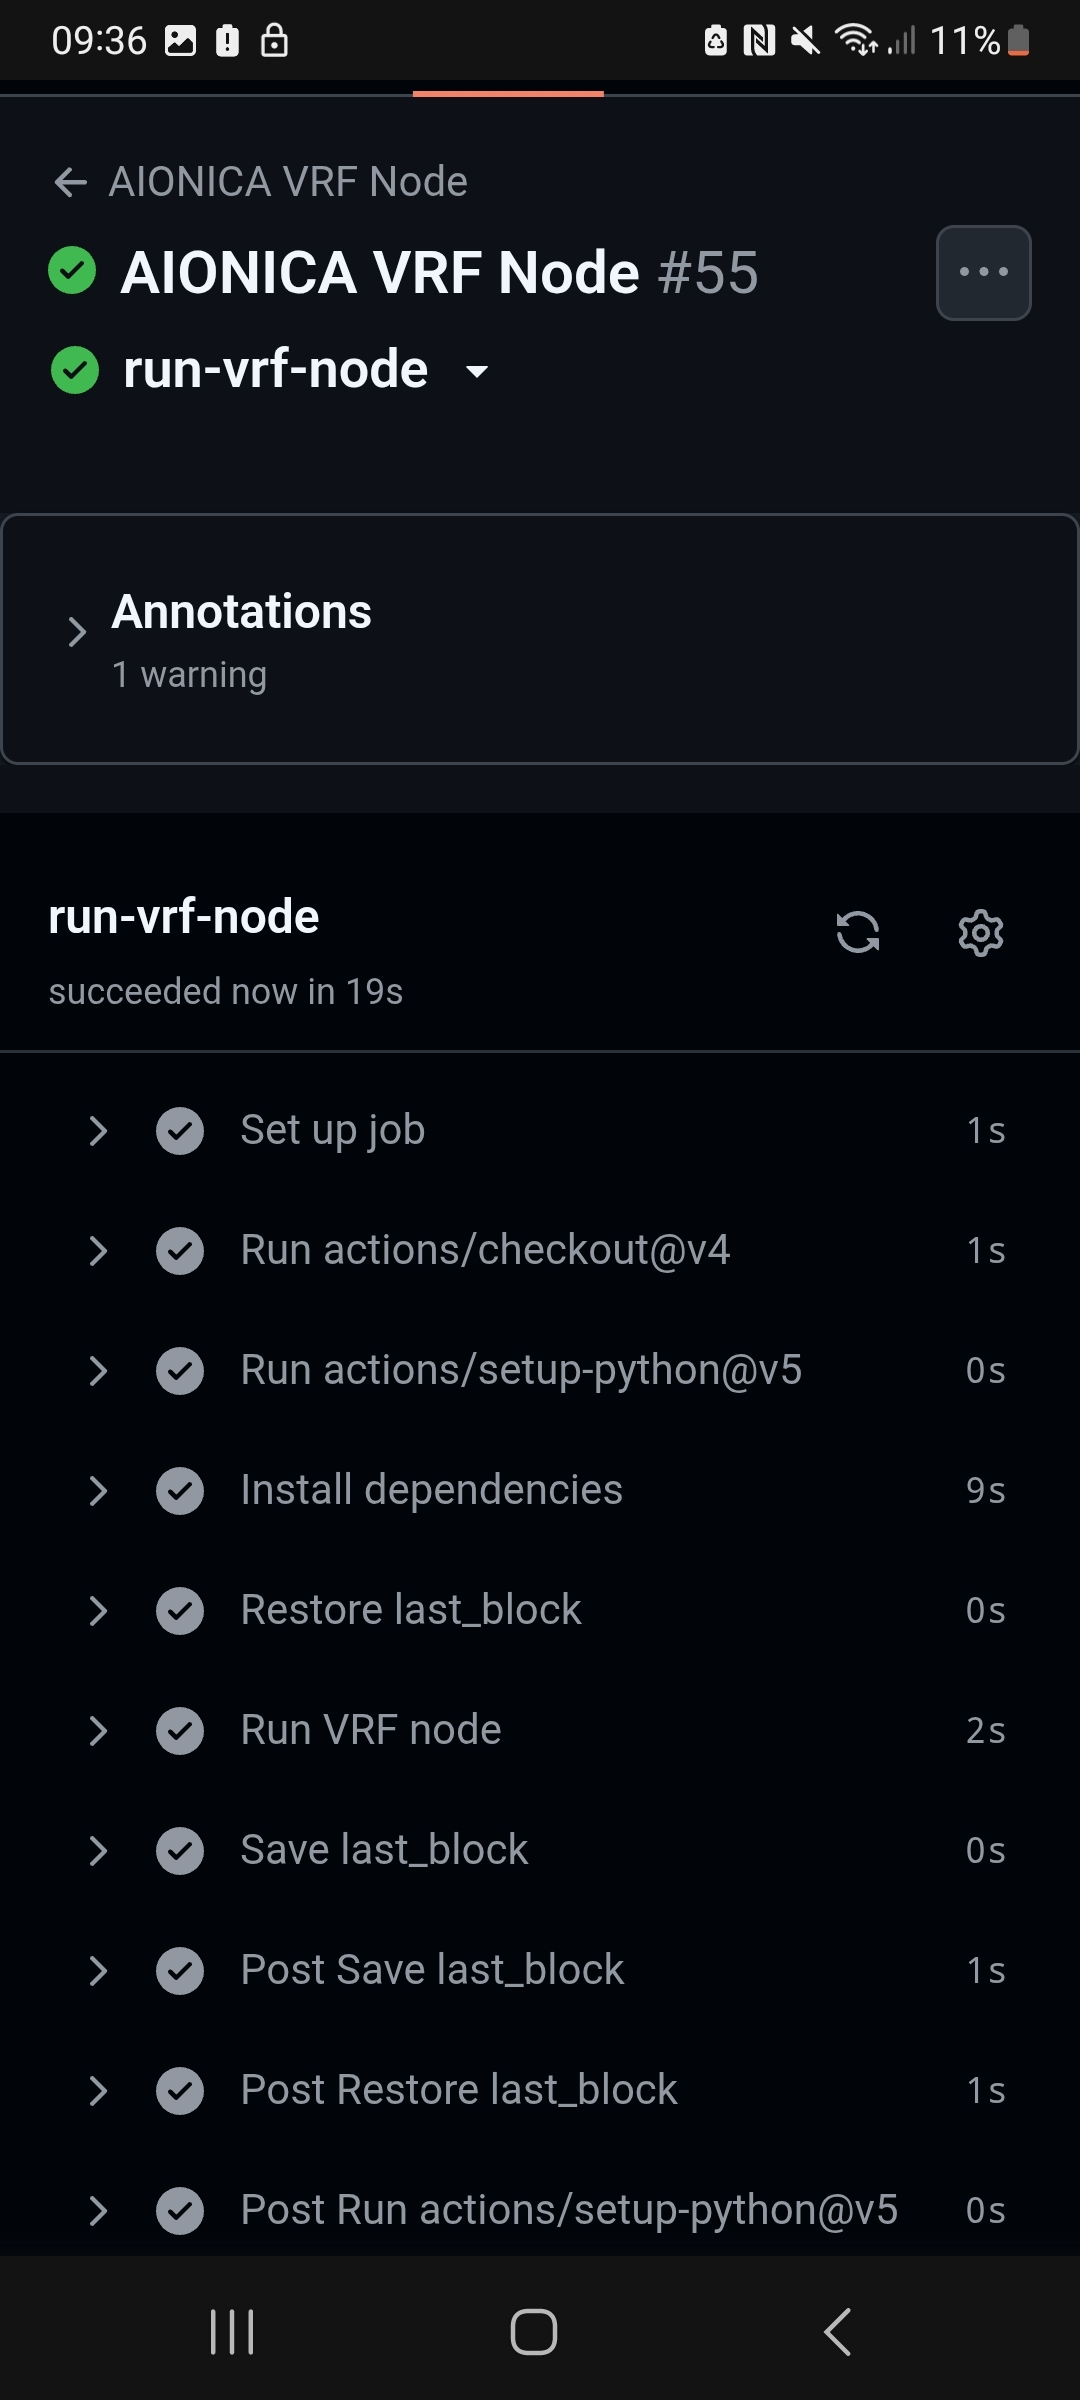
Task: Open the three-dot more options menu
Action: pyautogui.click(x=983, y=273)
